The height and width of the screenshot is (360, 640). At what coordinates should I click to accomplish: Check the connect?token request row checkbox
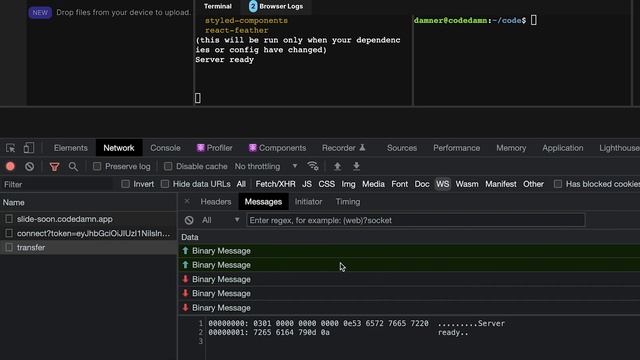(9, 233)
